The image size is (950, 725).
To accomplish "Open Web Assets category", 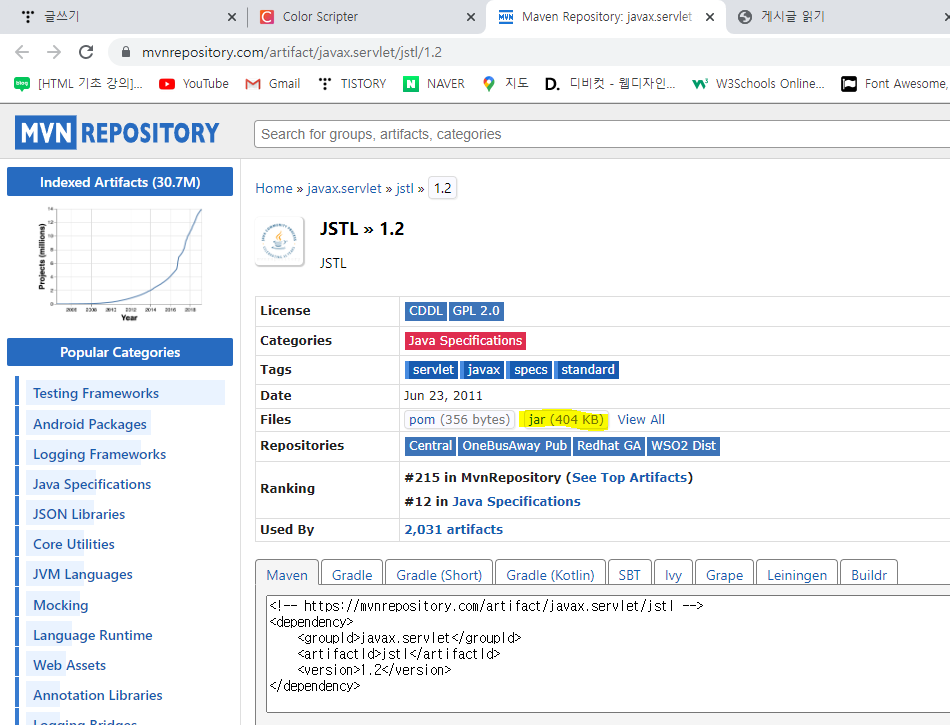I will tap(69, 665).
